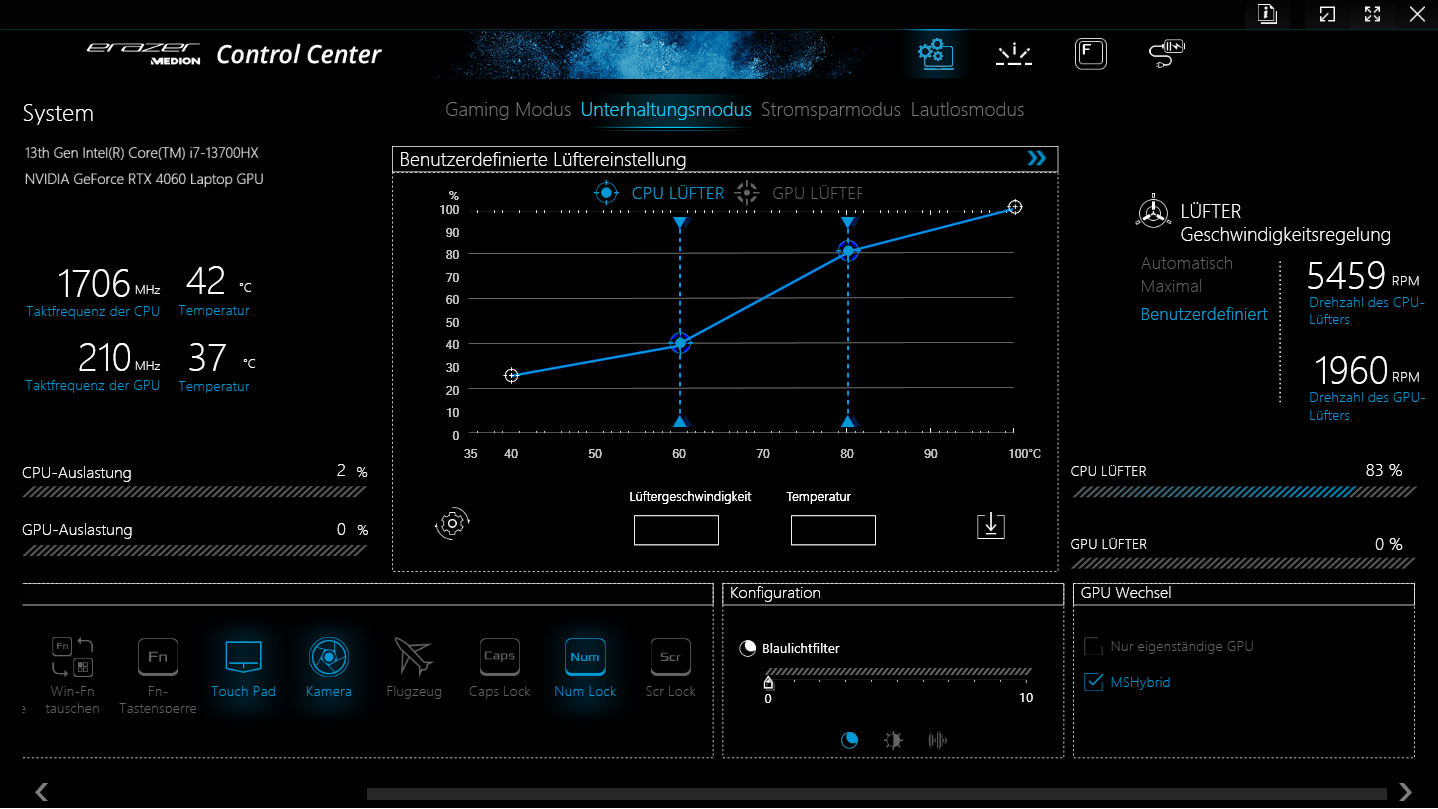Click the right arrow at bottom edge

1405,792
